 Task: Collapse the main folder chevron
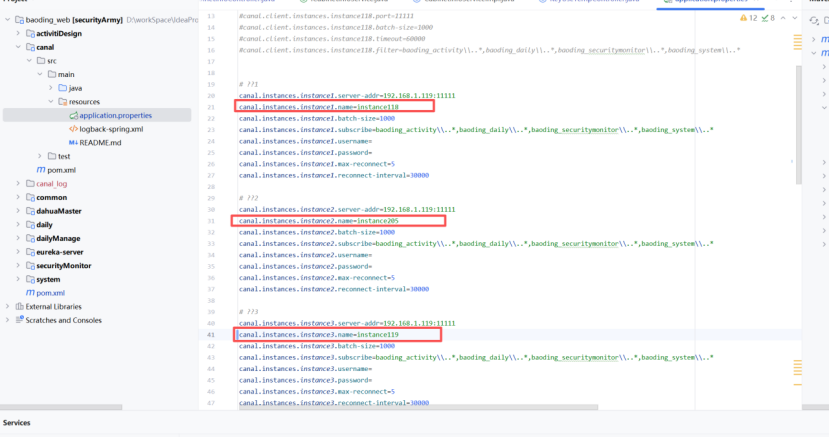40,75
